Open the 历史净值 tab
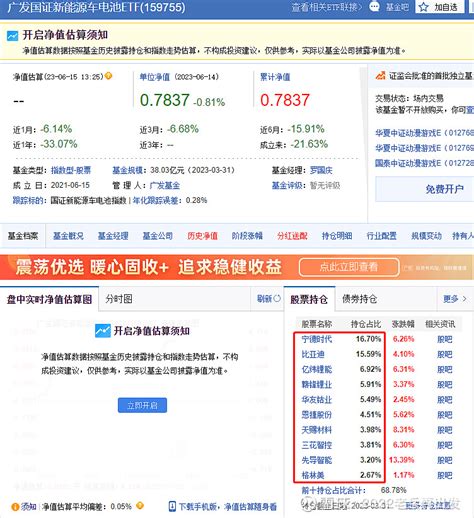The image size is (474, 518). pyautogui.click(x=202, y=236)
